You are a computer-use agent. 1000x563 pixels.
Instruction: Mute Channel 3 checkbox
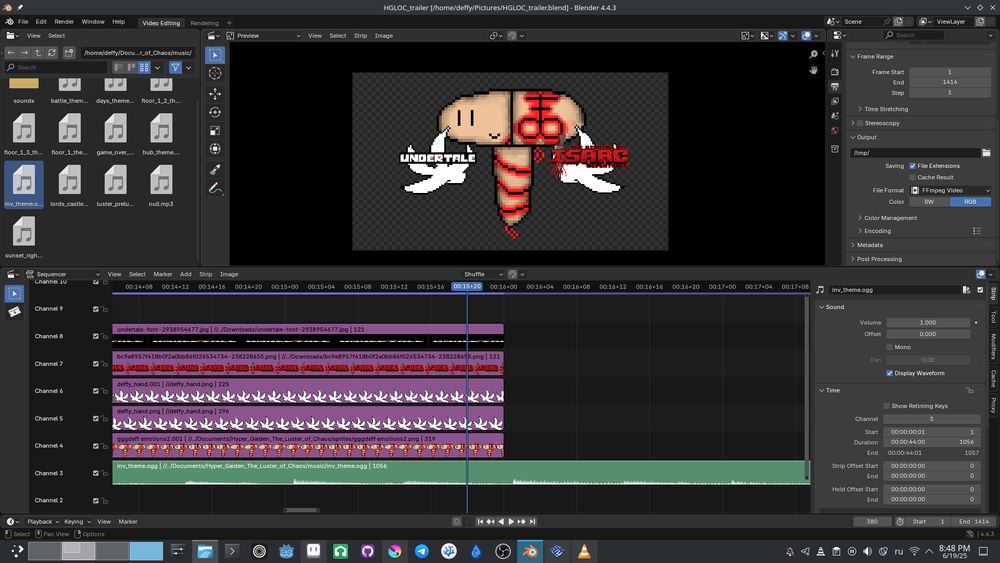(x=96, y=473)
